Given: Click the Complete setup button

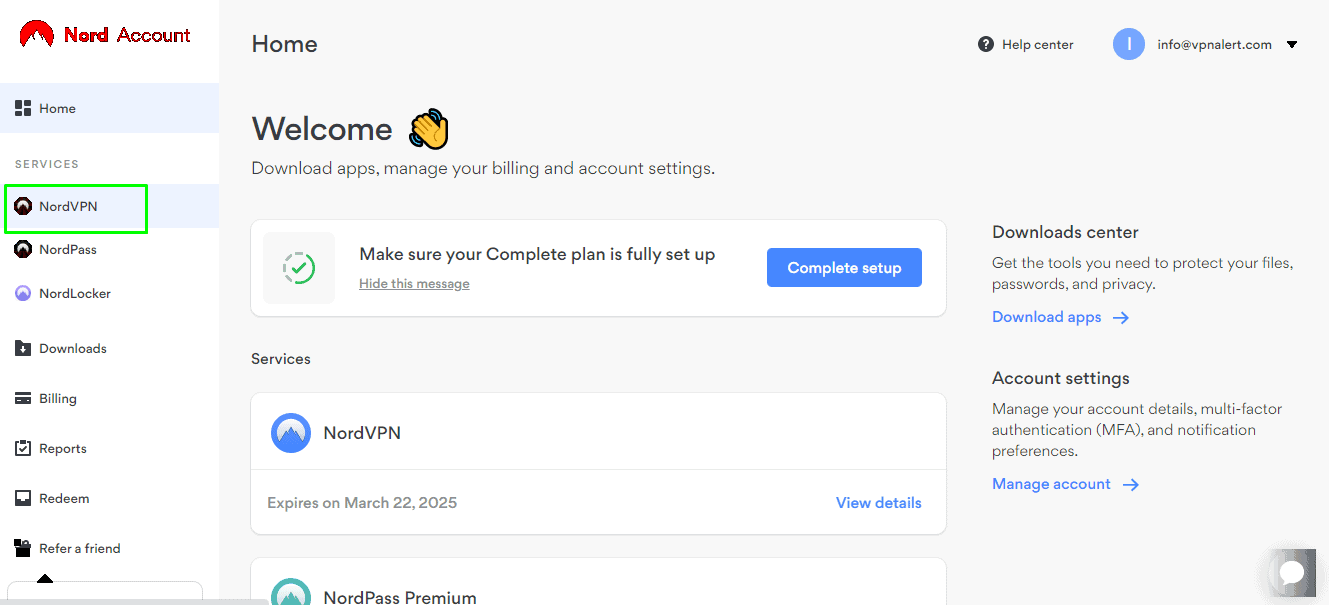Looking at the screenshot, I should tap(844, 268).
